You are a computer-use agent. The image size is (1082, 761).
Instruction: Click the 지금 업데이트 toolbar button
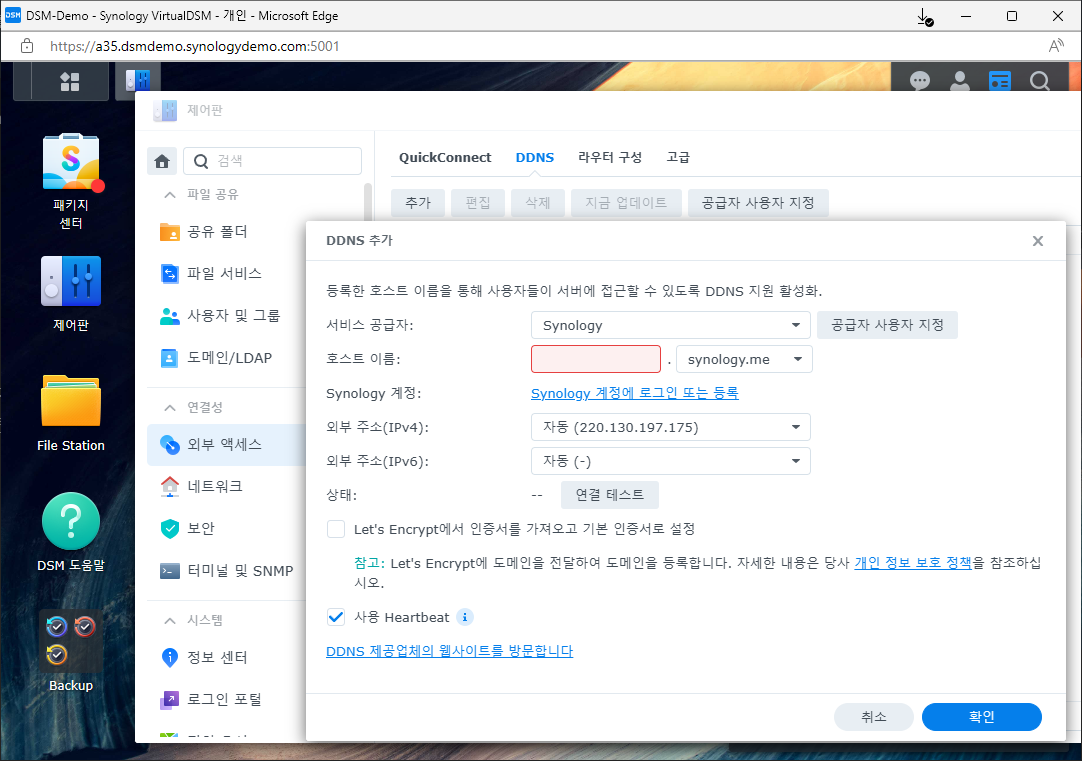[627, 203]
